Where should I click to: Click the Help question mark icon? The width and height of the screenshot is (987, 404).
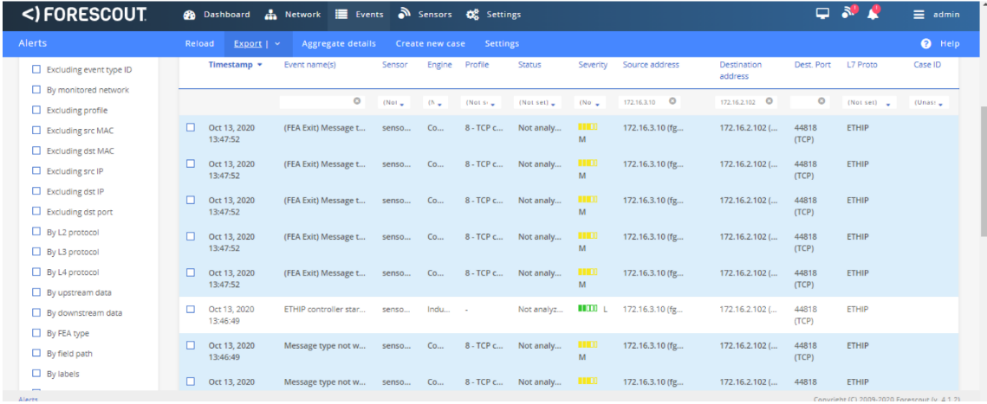(x=925, y=43)
